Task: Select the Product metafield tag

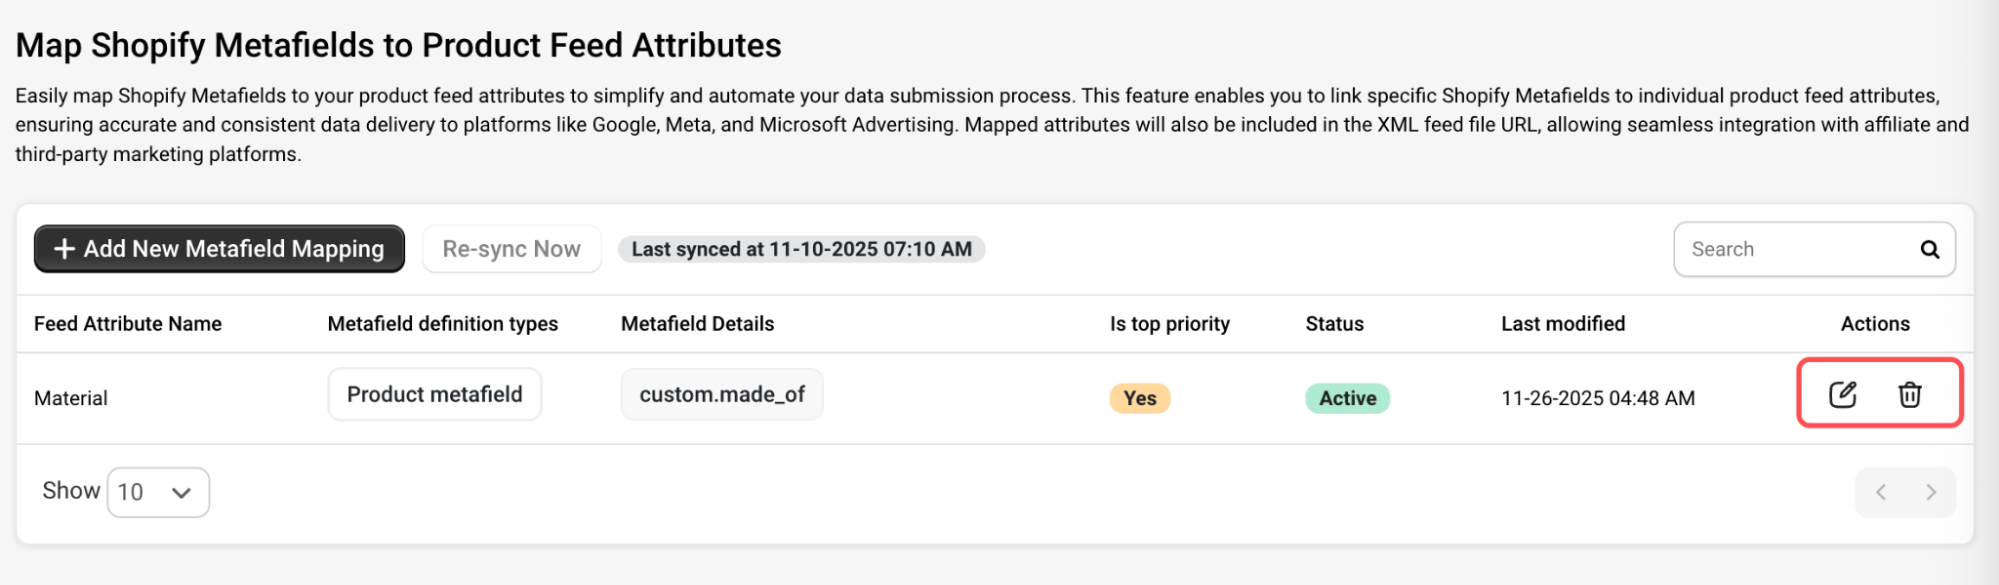Action: click(434, 394)
